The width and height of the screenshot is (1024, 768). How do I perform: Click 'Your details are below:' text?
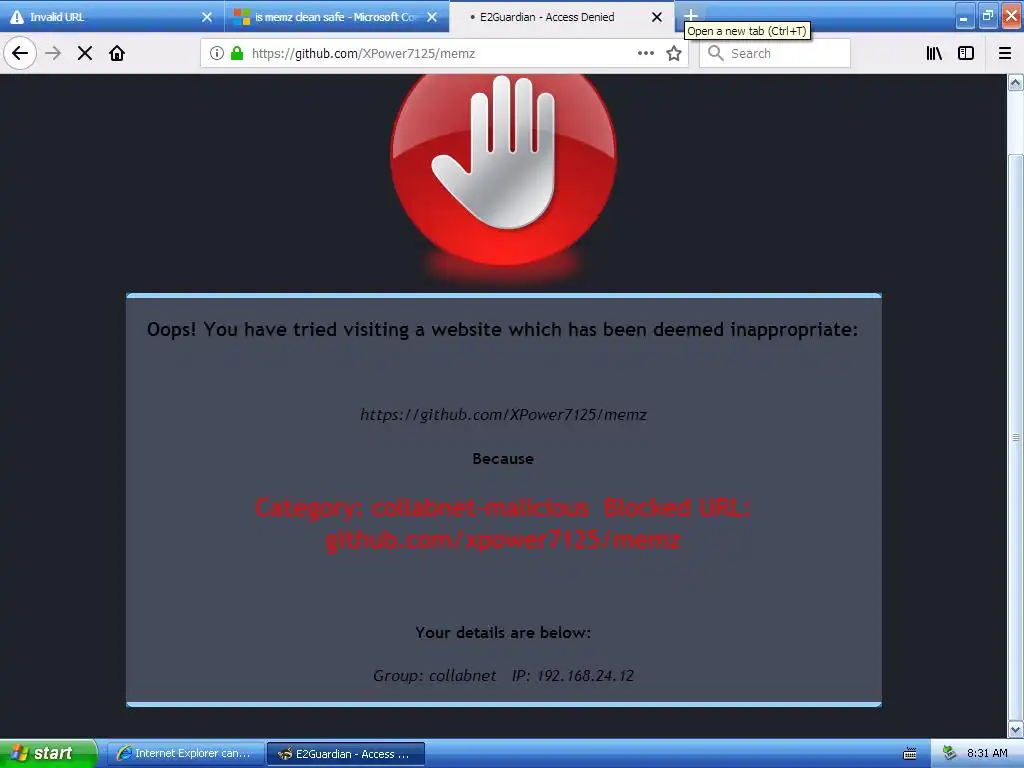click(x=504, y=632)
